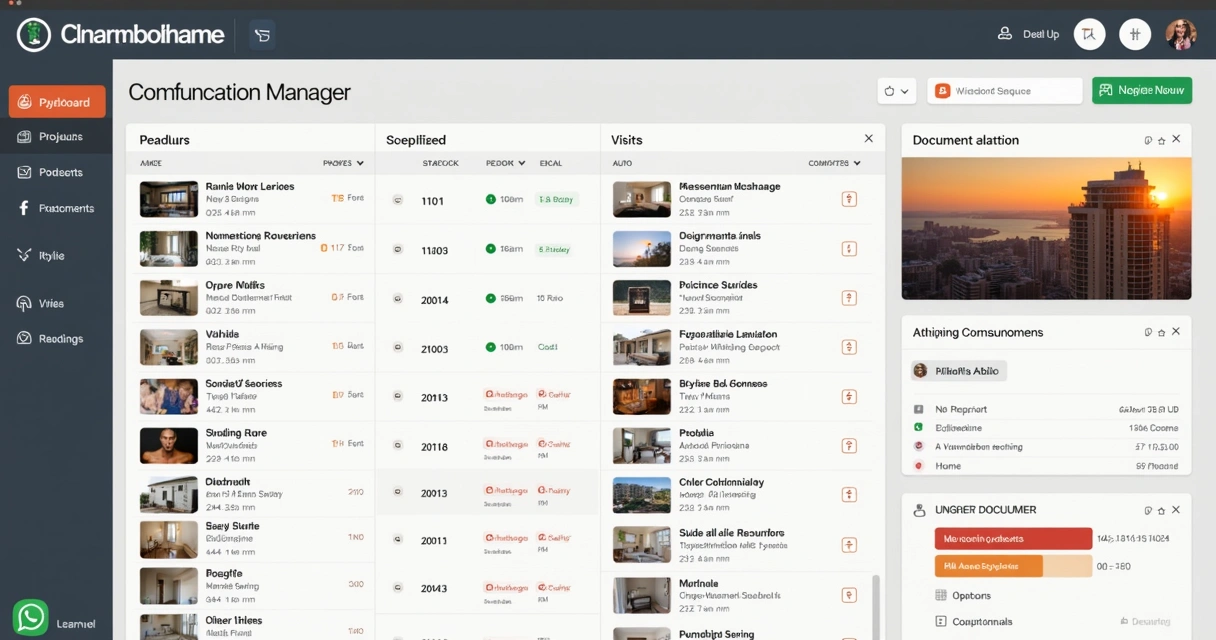Toggle the round icon in row 21003

coord(398,348)
